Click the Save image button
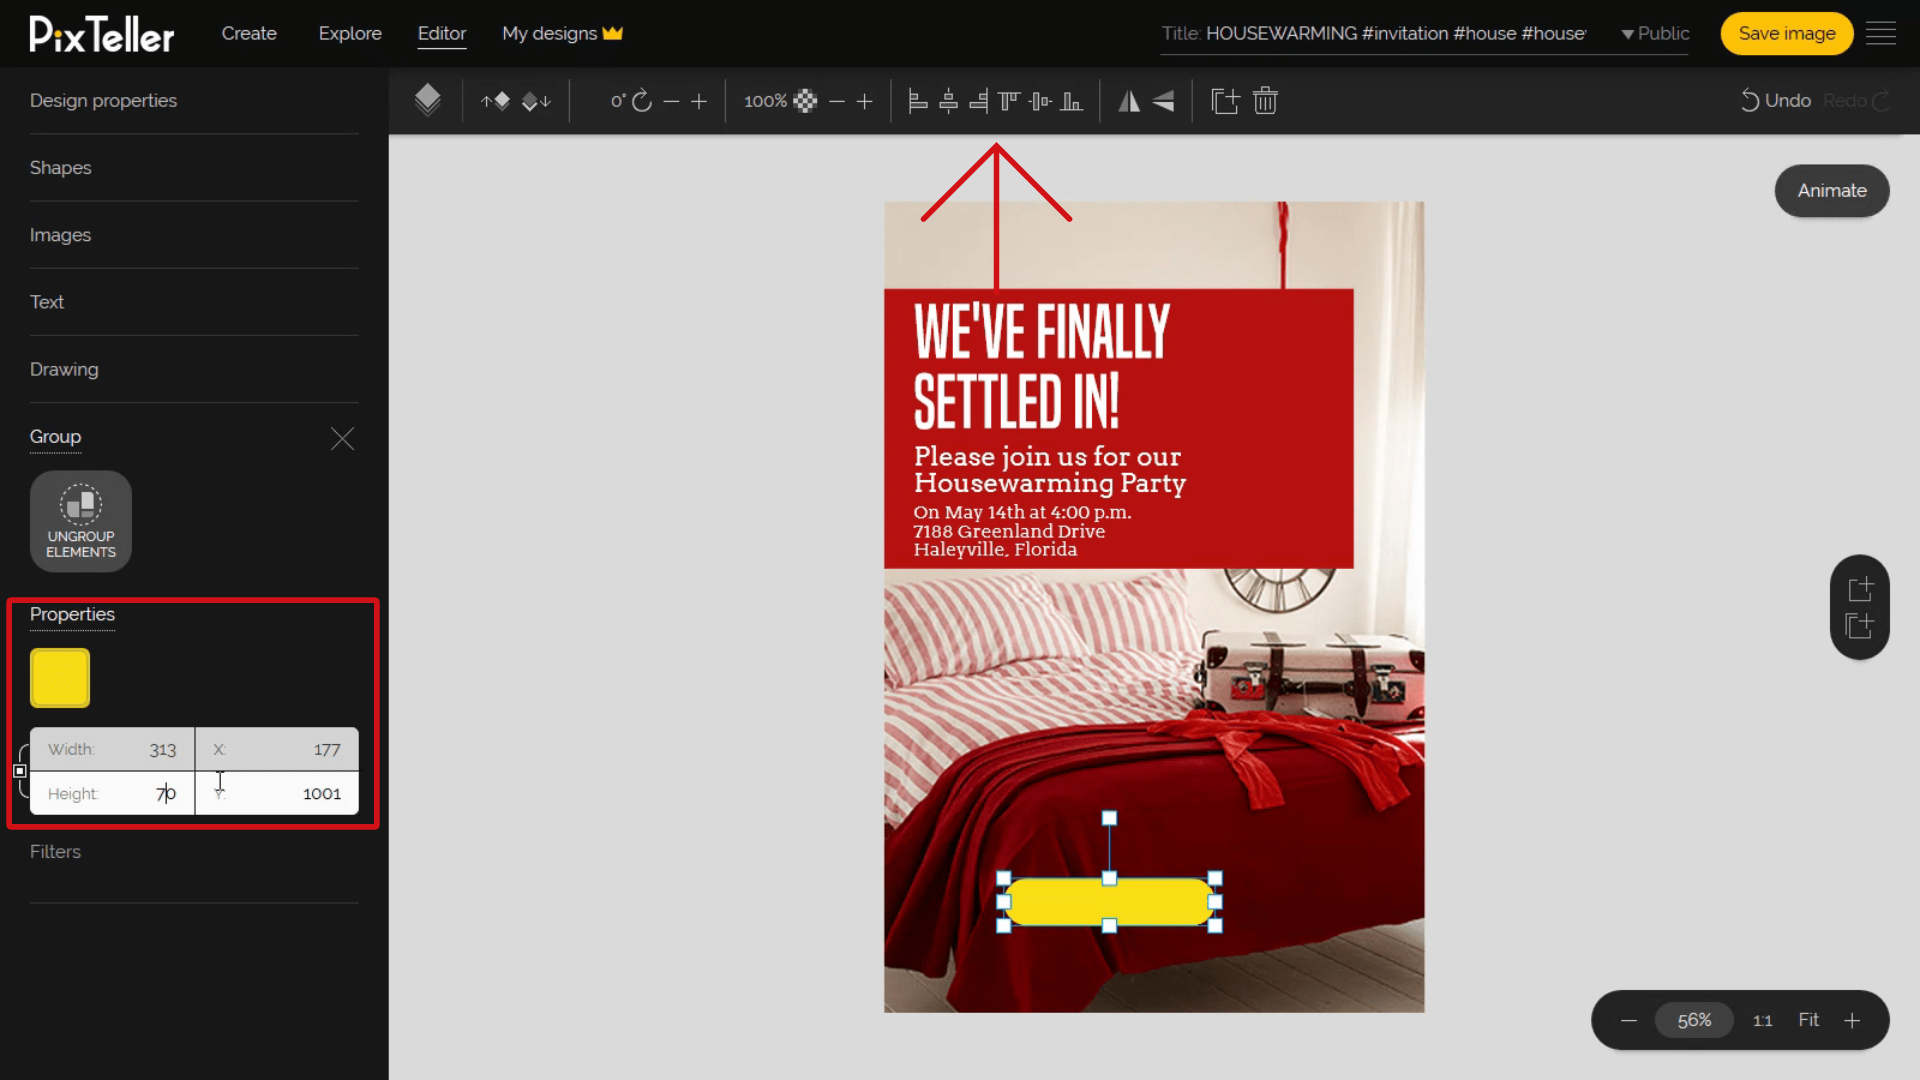 tap(1787, 33)
